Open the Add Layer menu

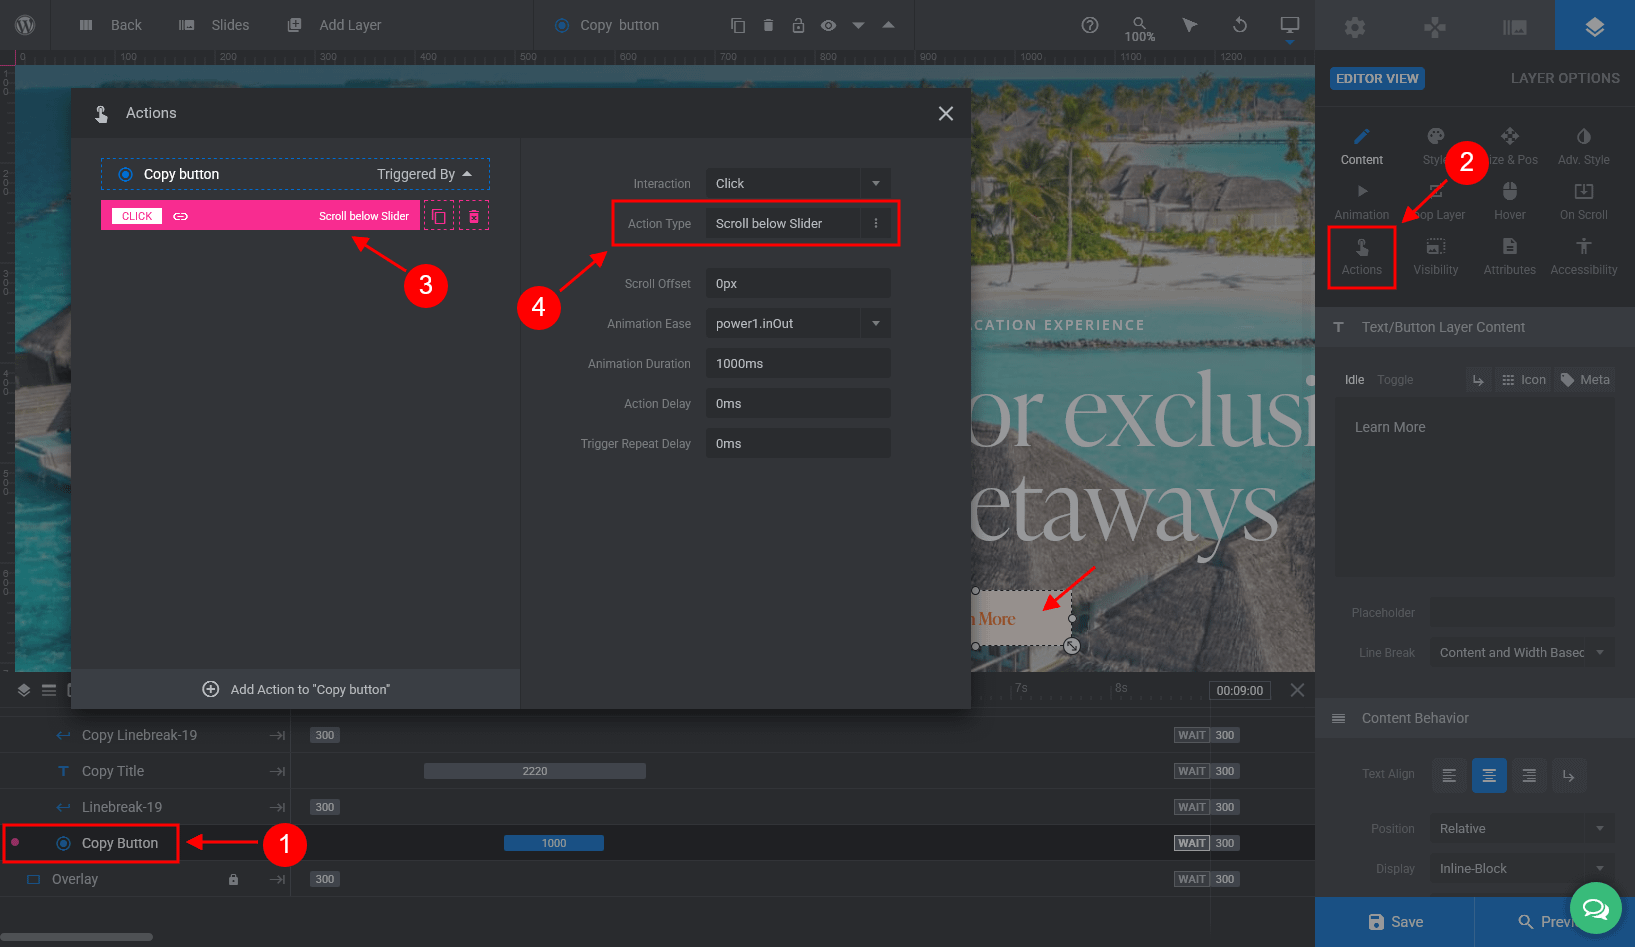(x=334, y=25)
